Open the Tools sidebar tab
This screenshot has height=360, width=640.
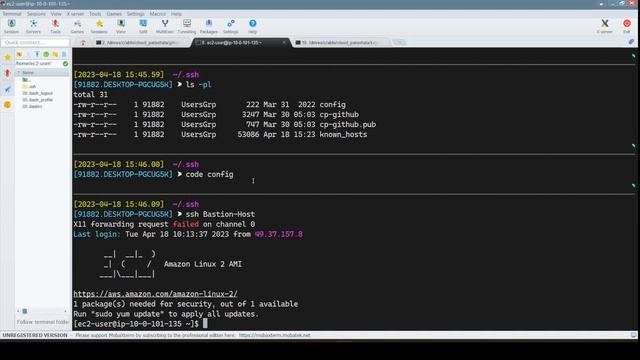(7, 73)
